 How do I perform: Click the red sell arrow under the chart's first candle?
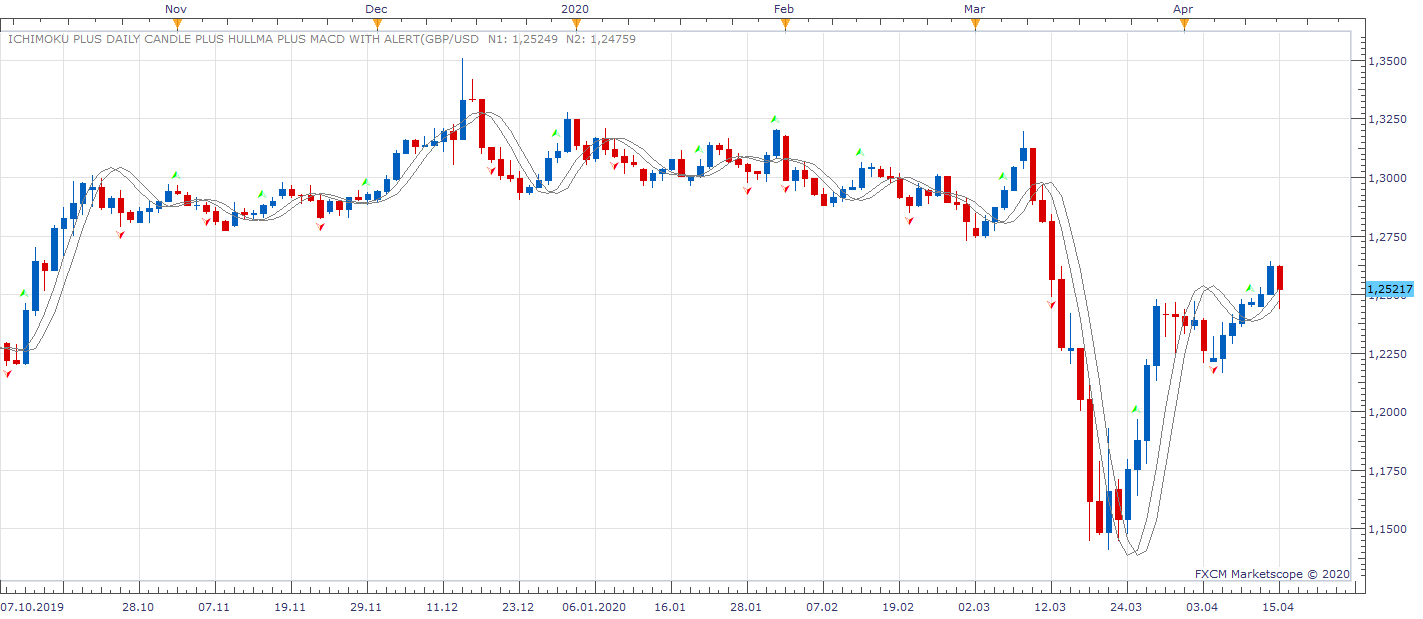pyautogui.click(x=7, y=373)
